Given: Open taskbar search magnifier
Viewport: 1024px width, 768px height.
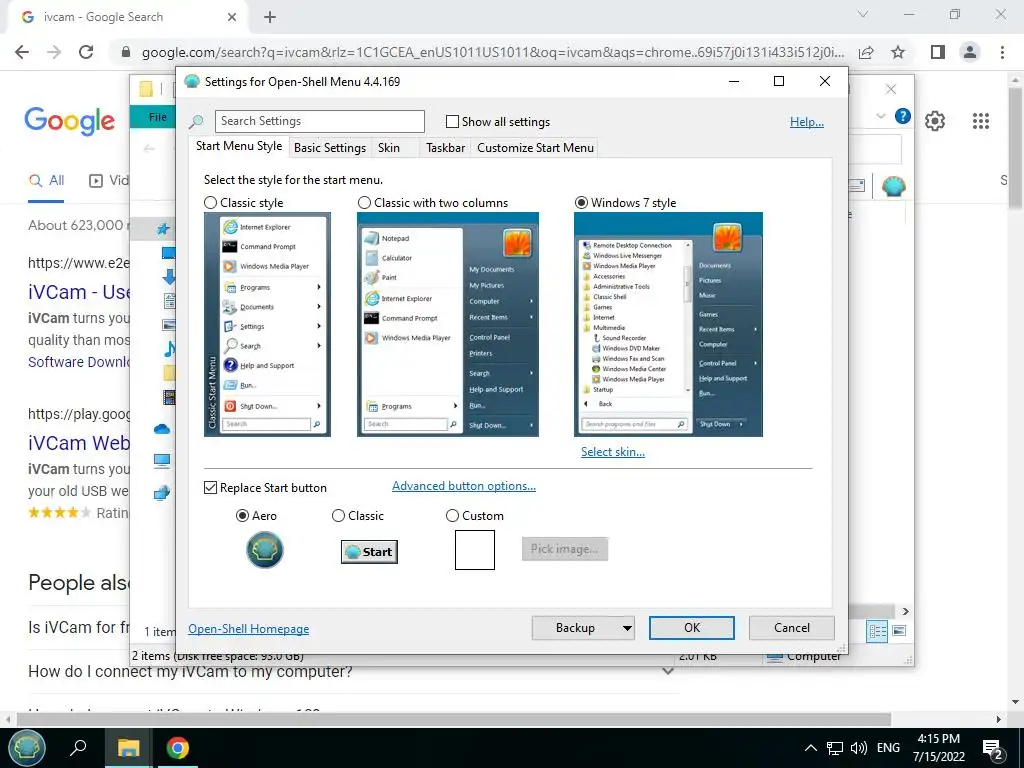Looking at the screenshot, I should click(78, 747).
